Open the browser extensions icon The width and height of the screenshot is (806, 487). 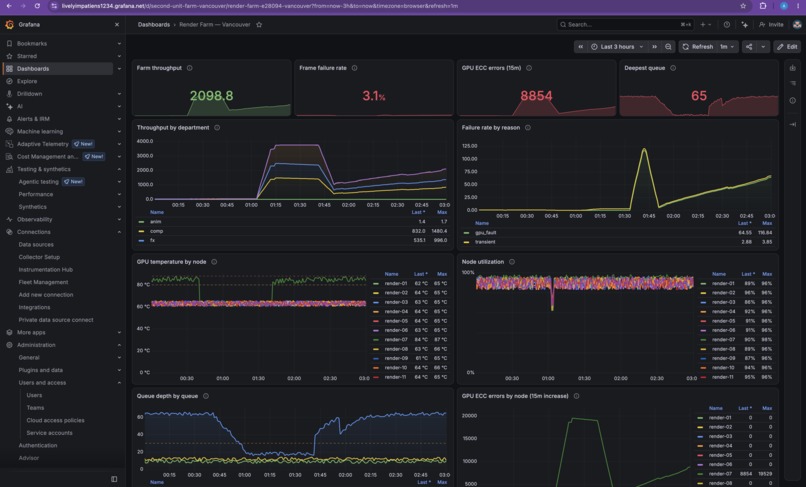[763, 6]
